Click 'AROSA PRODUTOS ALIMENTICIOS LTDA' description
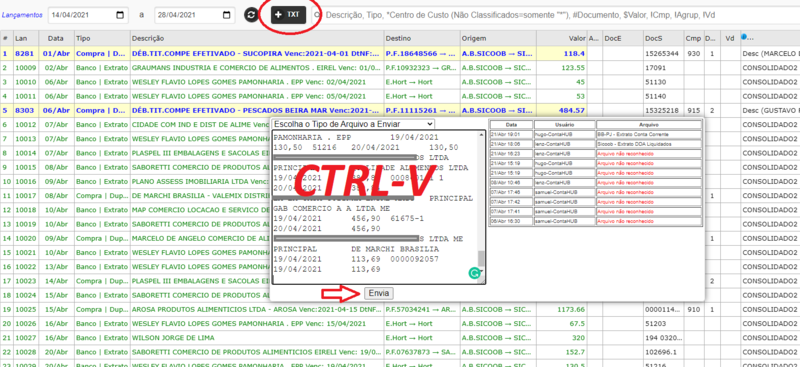Screen dimensions: 800x367 pyautogui.click(x=257, y=309)
